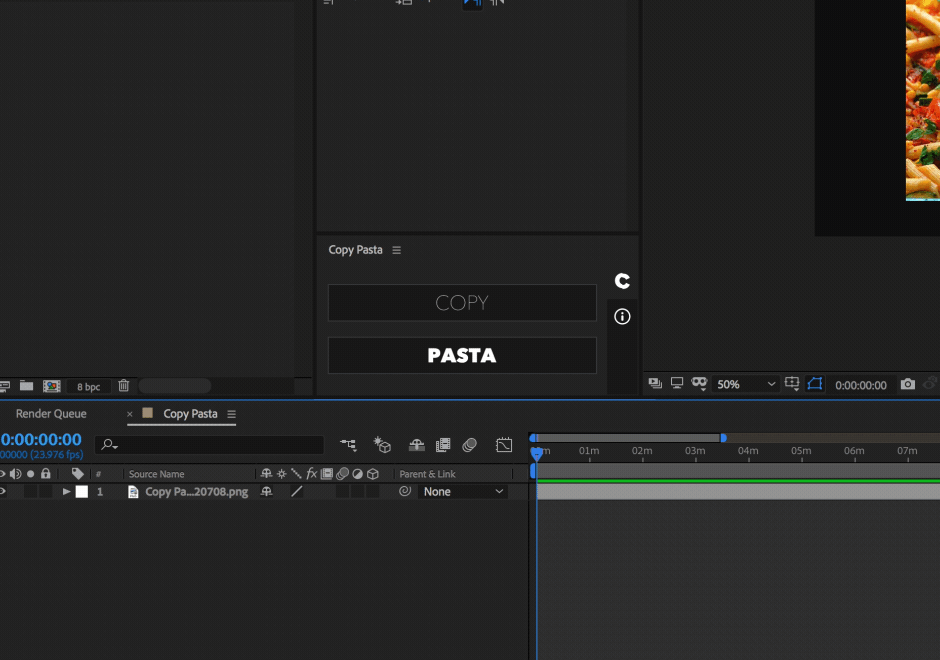
Task: Open the 3D glasses view options dropdown
Action: click(699, 383)
